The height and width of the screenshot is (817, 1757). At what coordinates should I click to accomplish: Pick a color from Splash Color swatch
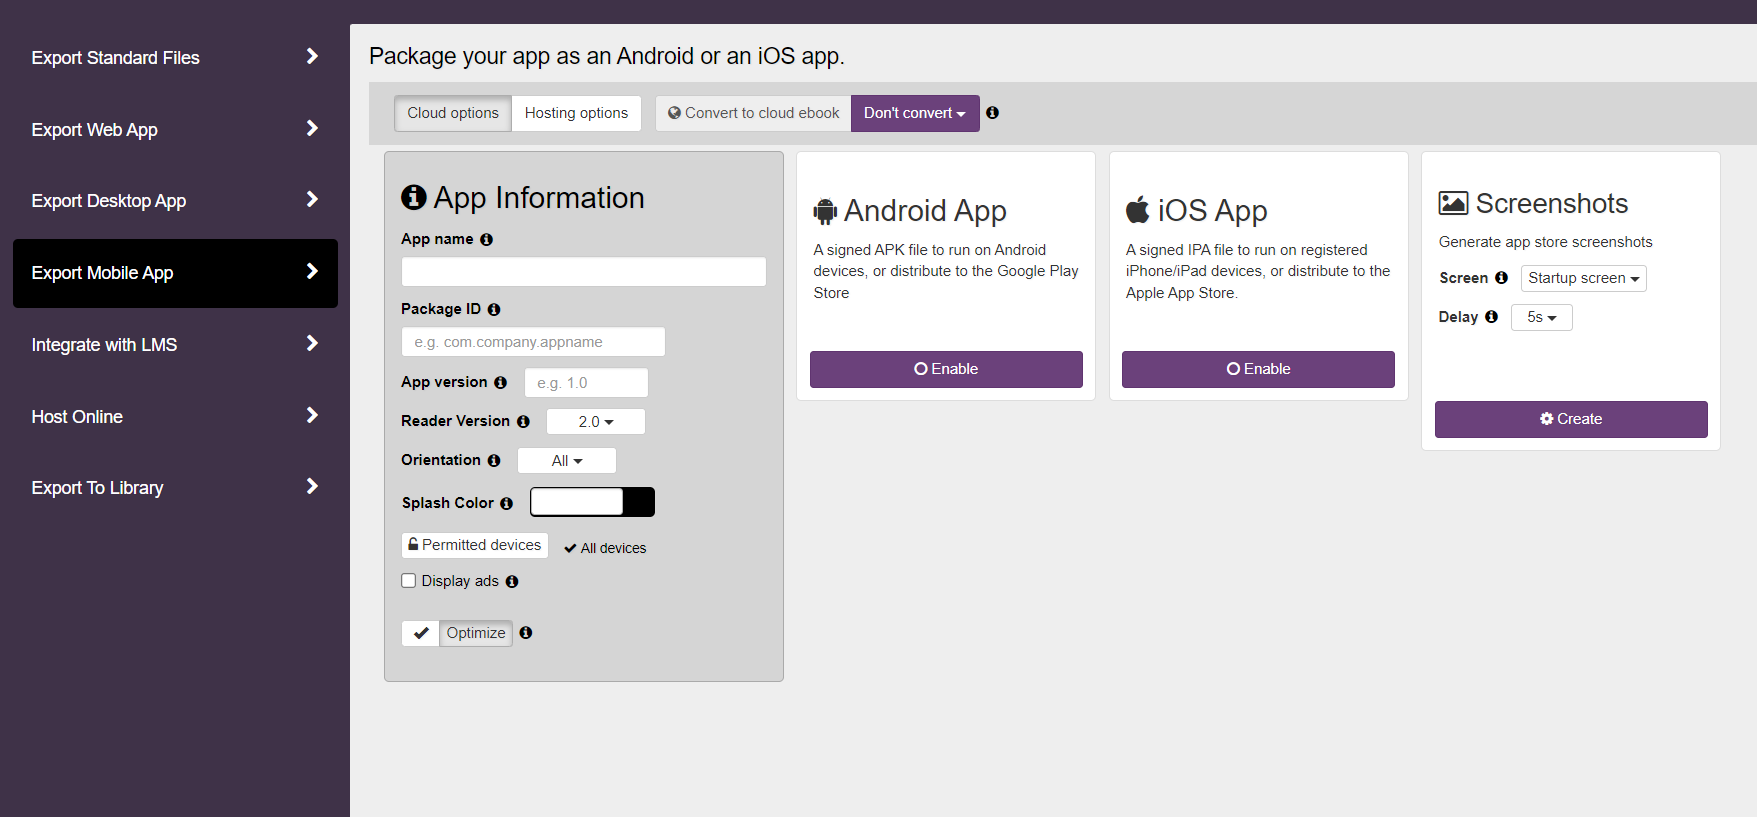591,502
